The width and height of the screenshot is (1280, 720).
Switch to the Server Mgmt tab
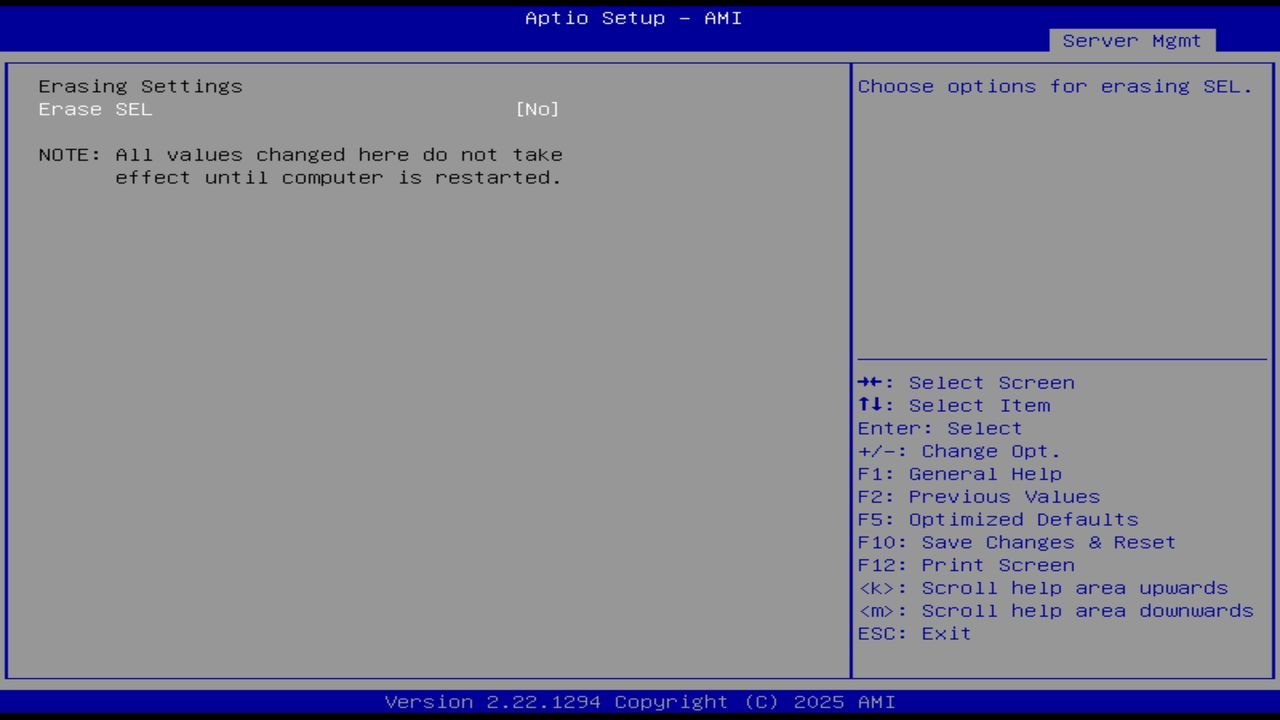[1131, 41]
